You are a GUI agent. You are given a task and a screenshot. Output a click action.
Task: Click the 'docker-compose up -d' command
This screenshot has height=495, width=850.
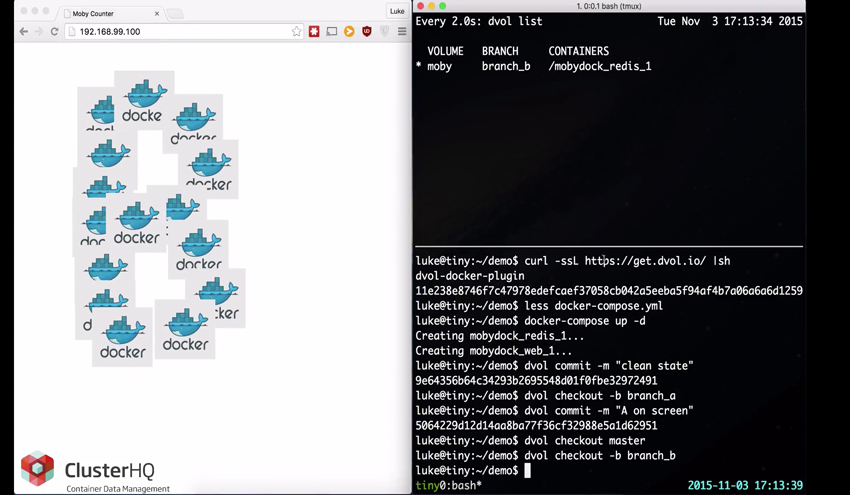point(584,320)
